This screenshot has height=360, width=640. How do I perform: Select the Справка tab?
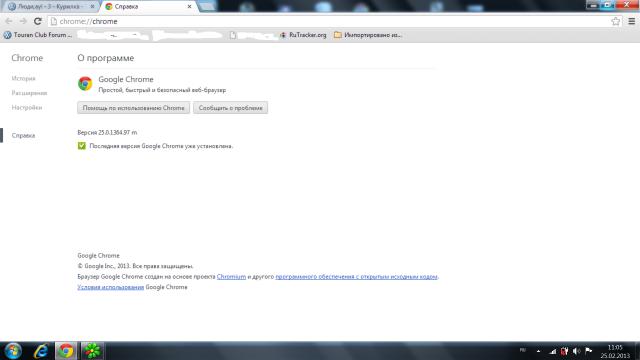[x=147, y=7]
